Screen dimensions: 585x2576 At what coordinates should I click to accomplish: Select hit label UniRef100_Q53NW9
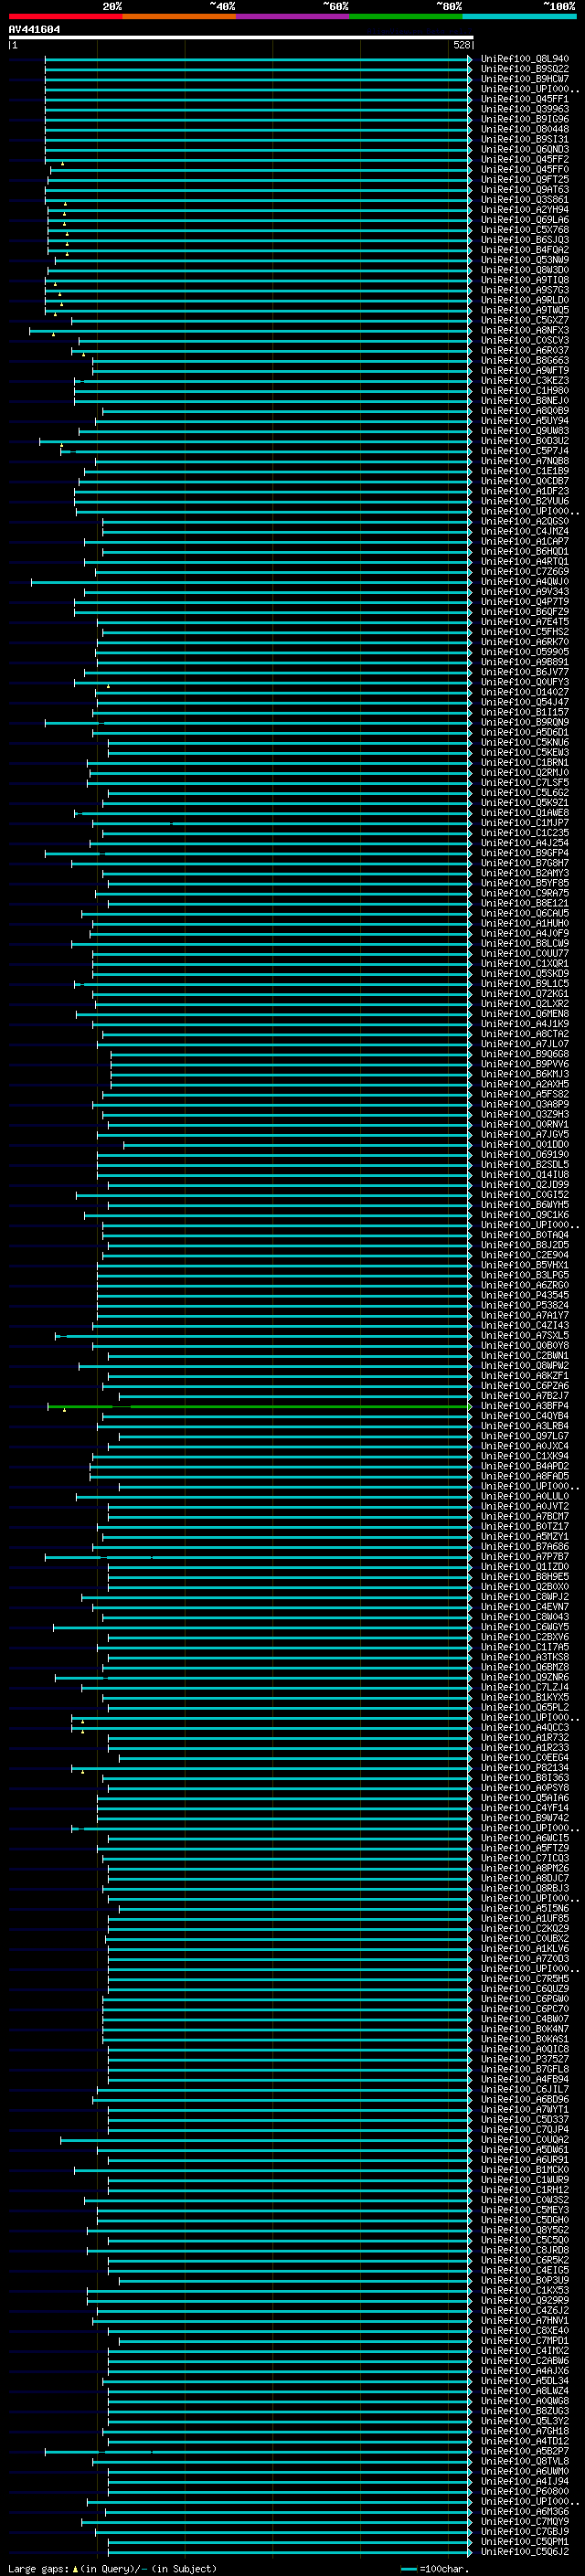525,260
